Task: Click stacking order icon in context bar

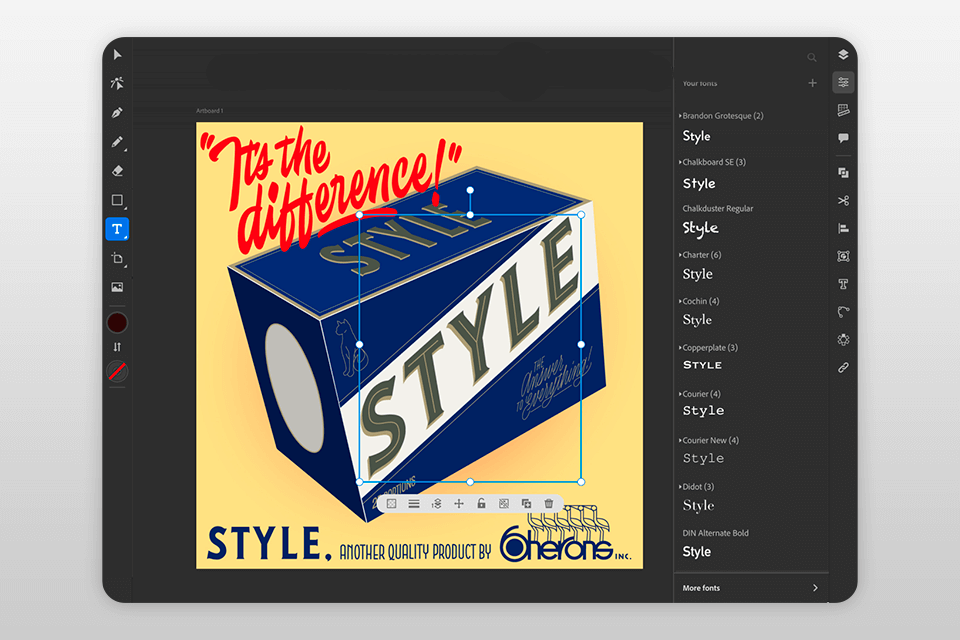Action: coord(437,503)
